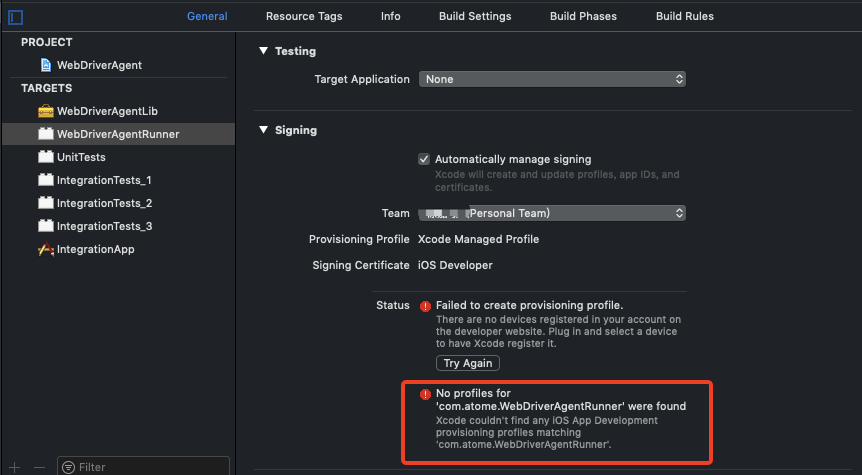The image size is (862, 475).
Task: Click the IntegrationApp application icon
Action: (46, 249)
